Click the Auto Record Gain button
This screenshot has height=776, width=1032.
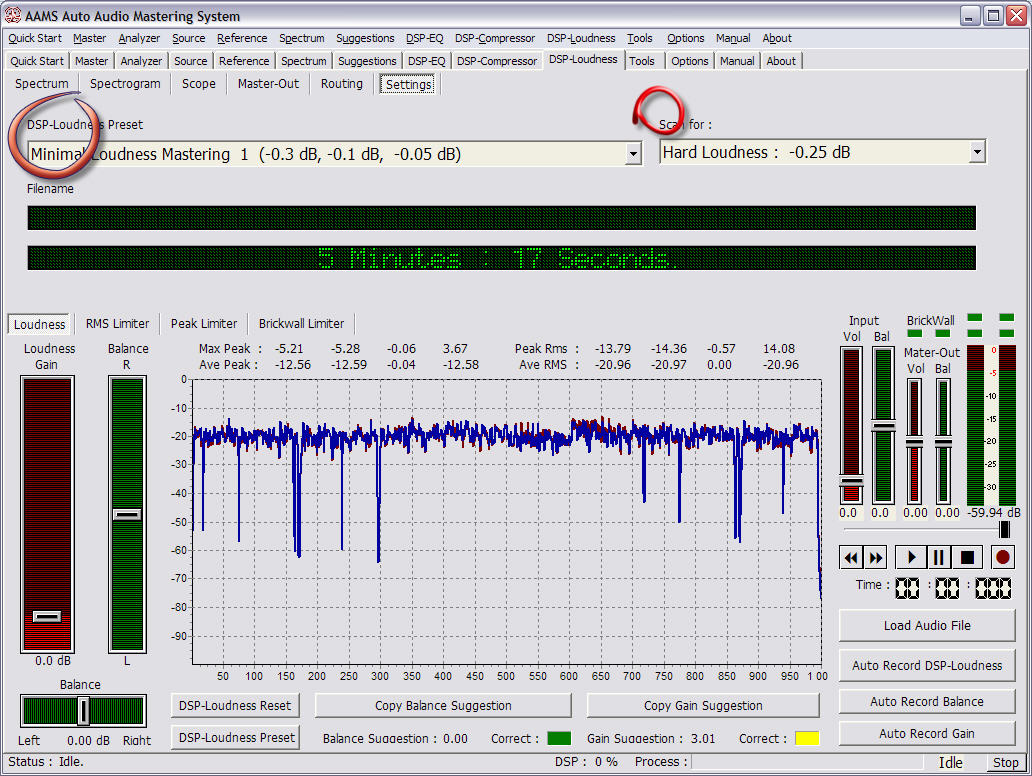(x=927, y=733)
